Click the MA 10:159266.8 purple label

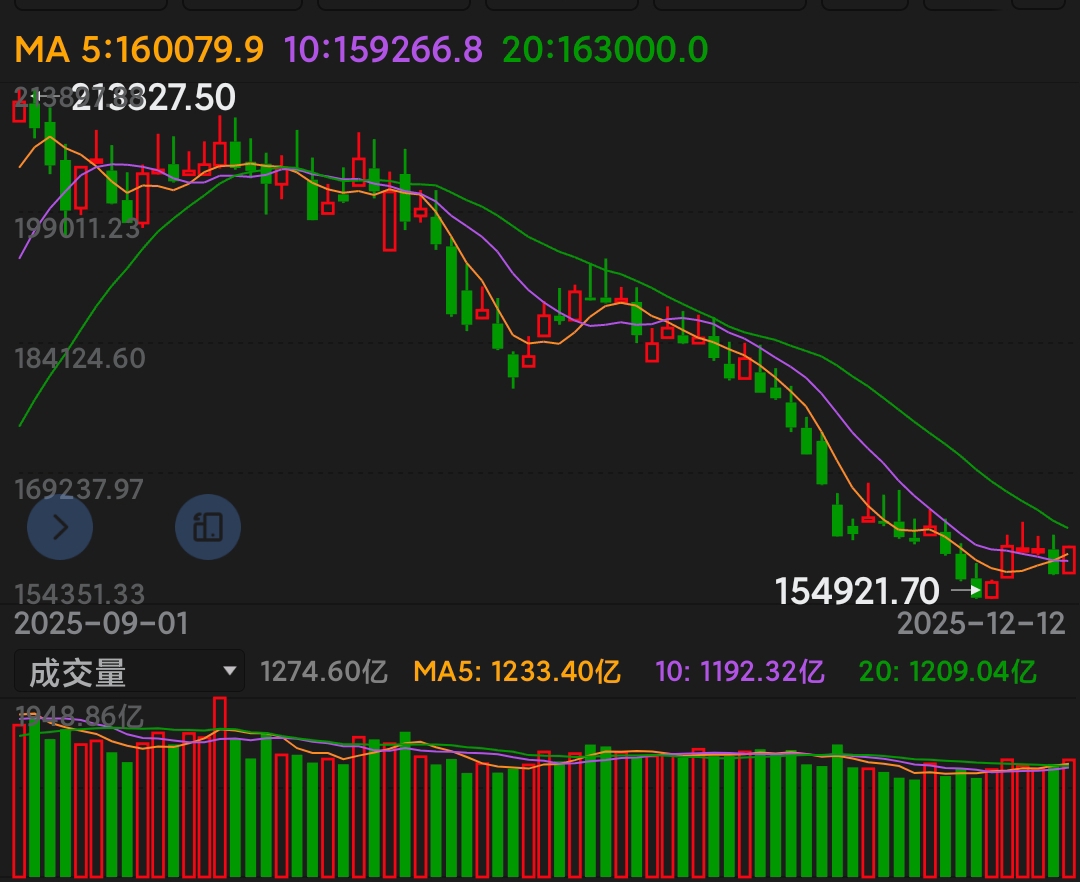(383, 50)
